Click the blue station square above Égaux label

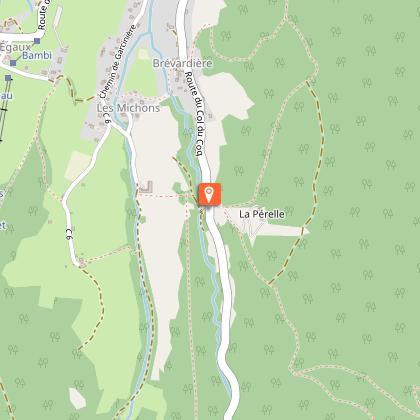coord(37,41)
